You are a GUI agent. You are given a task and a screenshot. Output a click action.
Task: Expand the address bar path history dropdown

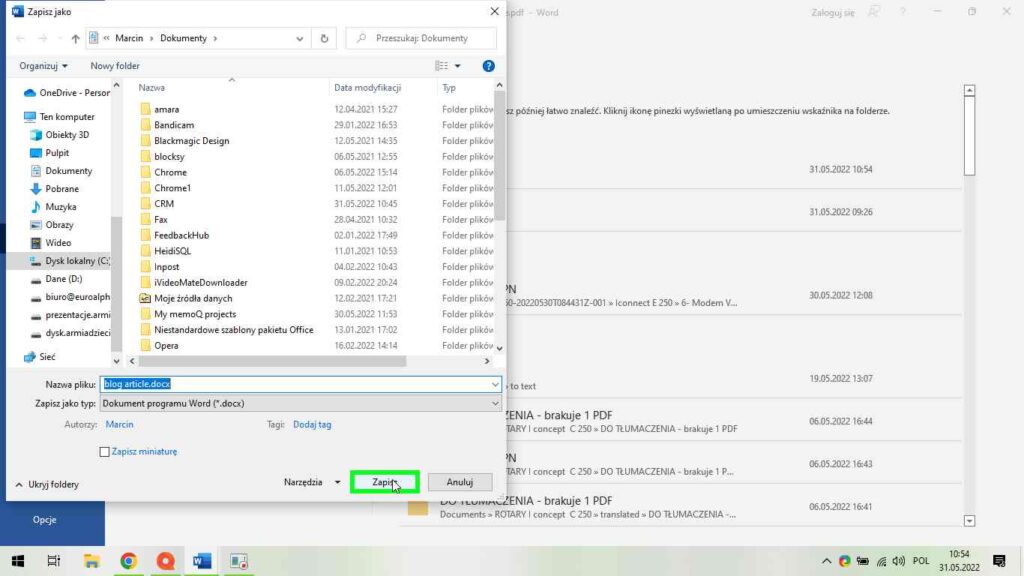(x=301, y=38)
